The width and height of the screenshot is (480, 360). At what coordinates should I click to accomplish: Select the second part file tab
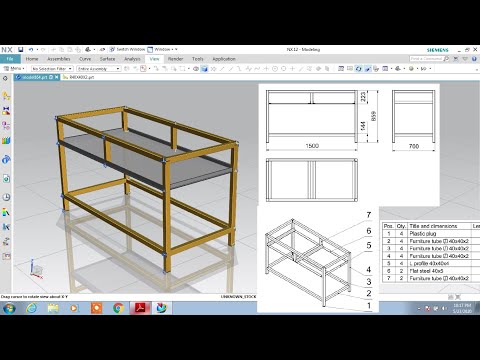point(79,77)
